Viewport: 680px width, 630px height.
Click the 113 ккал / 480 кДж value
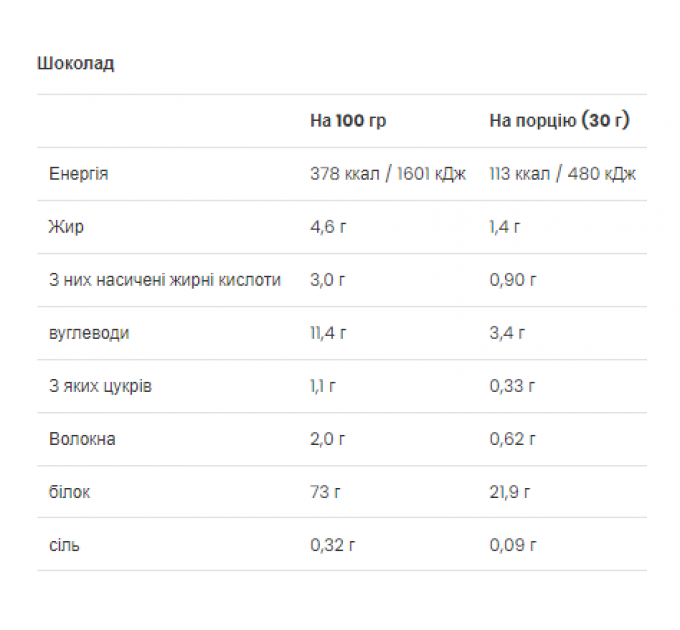pos(562,174)
